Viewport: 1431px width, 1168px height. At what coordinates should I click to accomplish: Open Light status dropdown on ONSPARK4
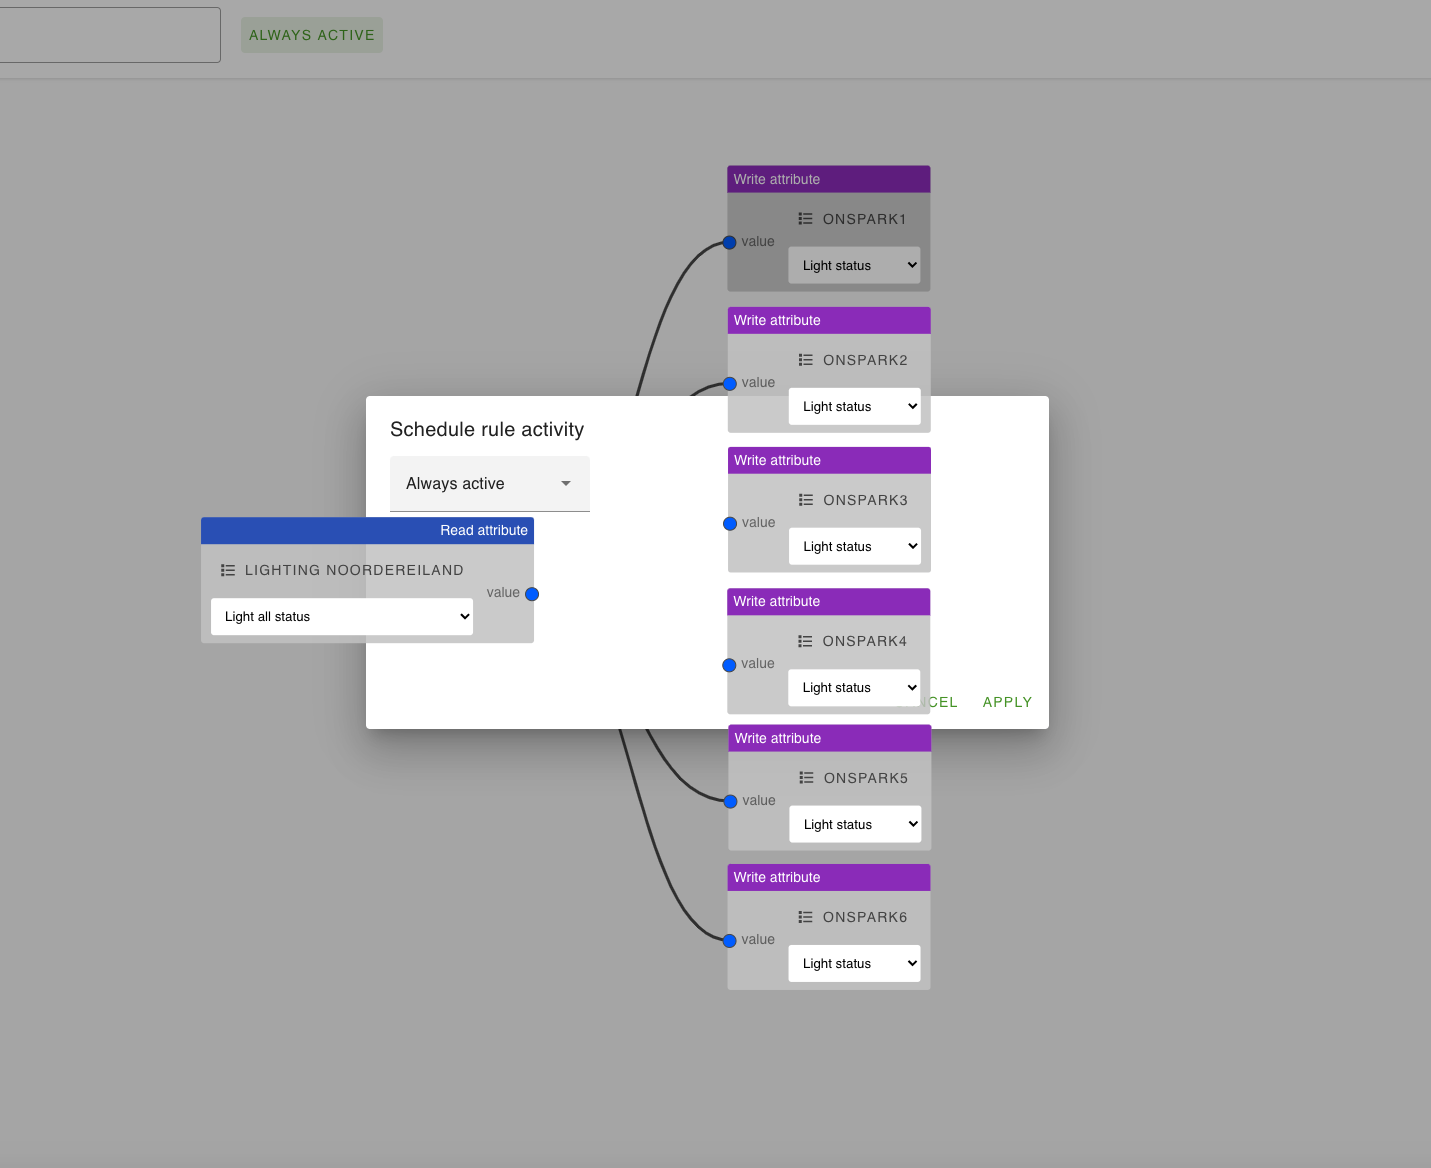(x=854, y=687)
